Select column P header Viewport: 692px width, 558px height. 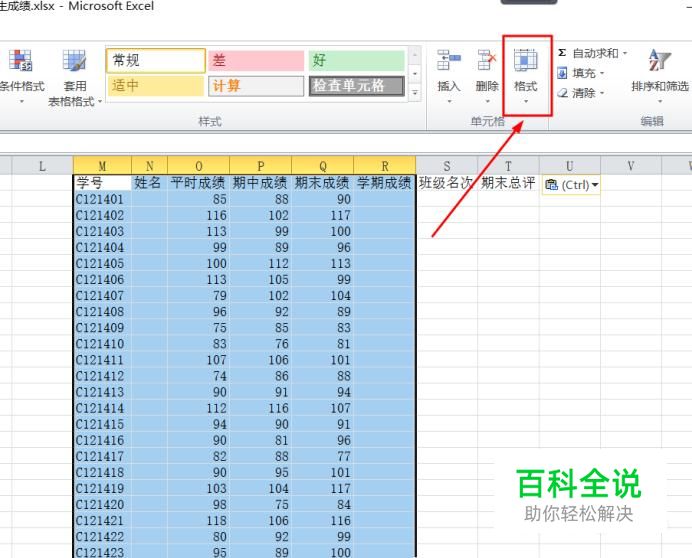260,166
